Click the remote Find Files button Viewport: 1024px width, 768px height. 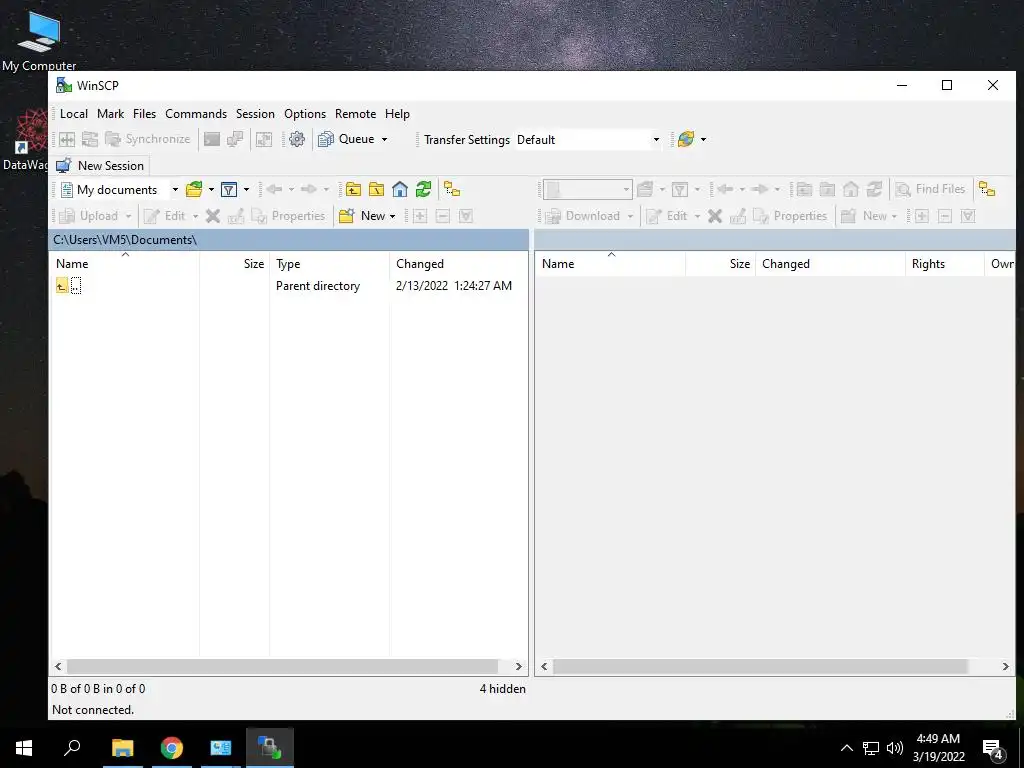[930, 189]
